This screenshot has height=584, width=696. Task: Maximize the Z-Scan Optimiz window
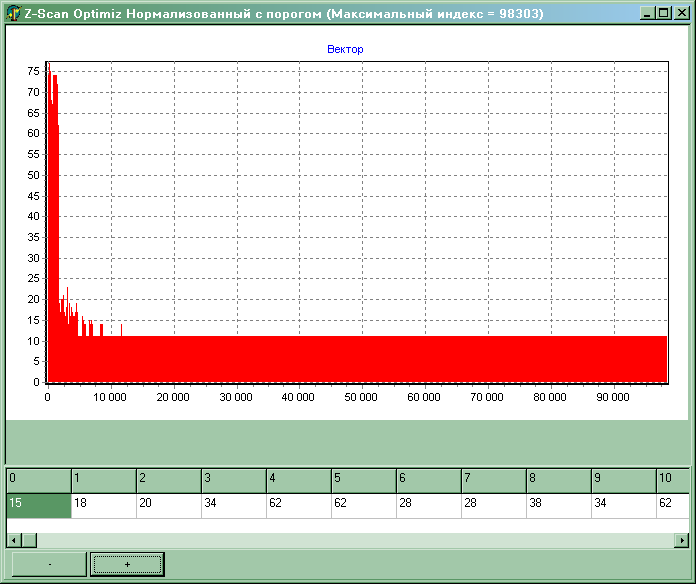pos(664,13)
